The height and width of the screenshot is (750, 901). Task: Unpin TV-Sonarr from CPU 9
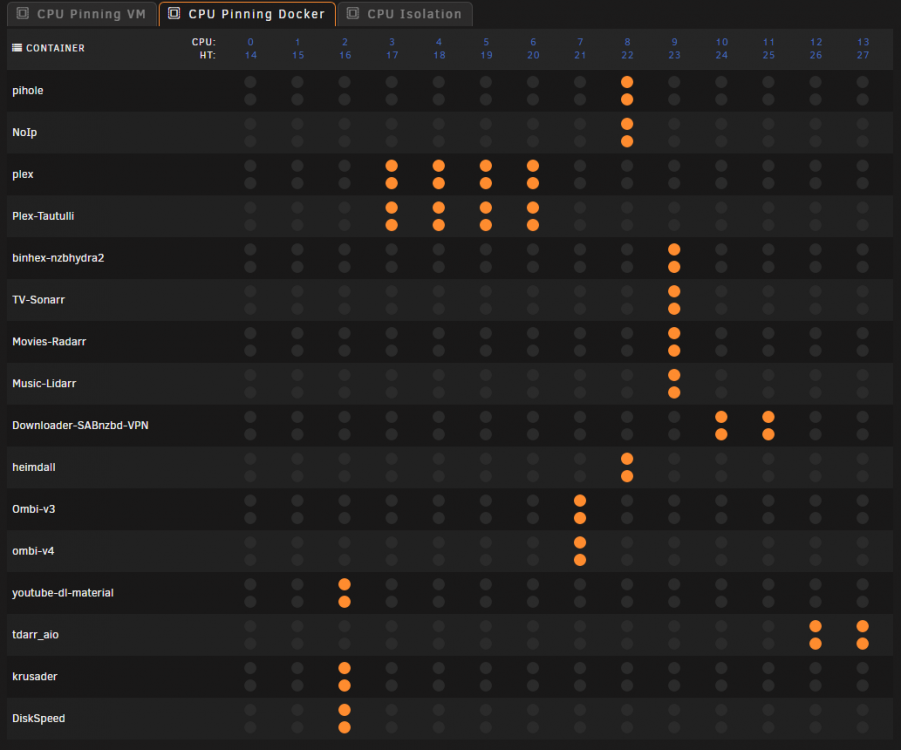click(674, 291)
